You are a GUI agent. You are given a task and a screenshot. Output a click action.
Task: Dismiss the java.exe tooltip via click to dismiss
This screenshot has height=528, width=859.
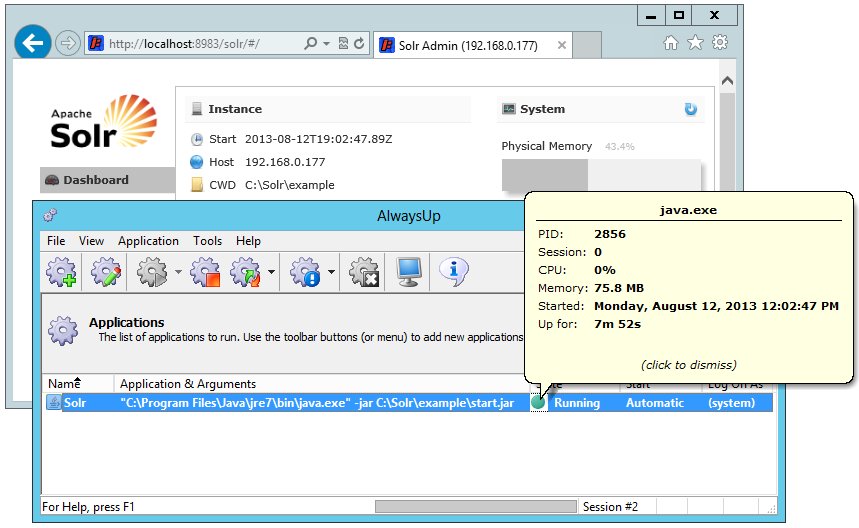coord(689,365)
